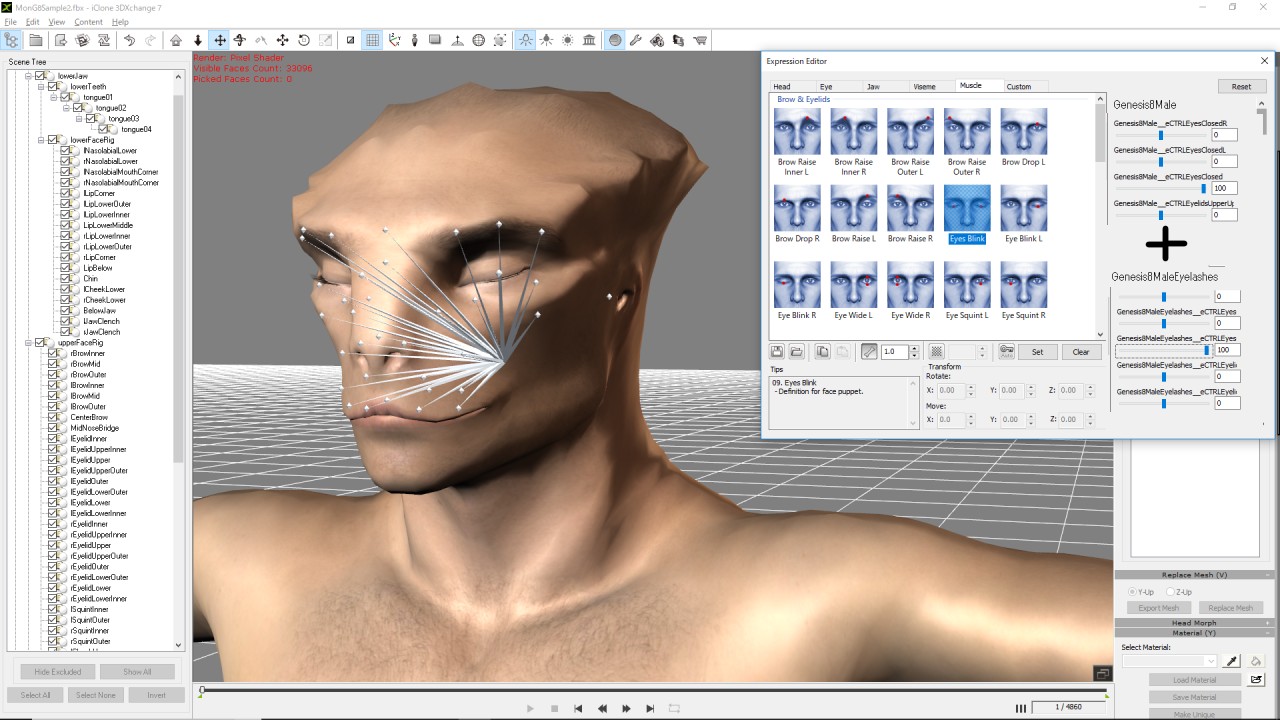
Task: Click the shopping cart icon in toolbar
Action: 700,40
